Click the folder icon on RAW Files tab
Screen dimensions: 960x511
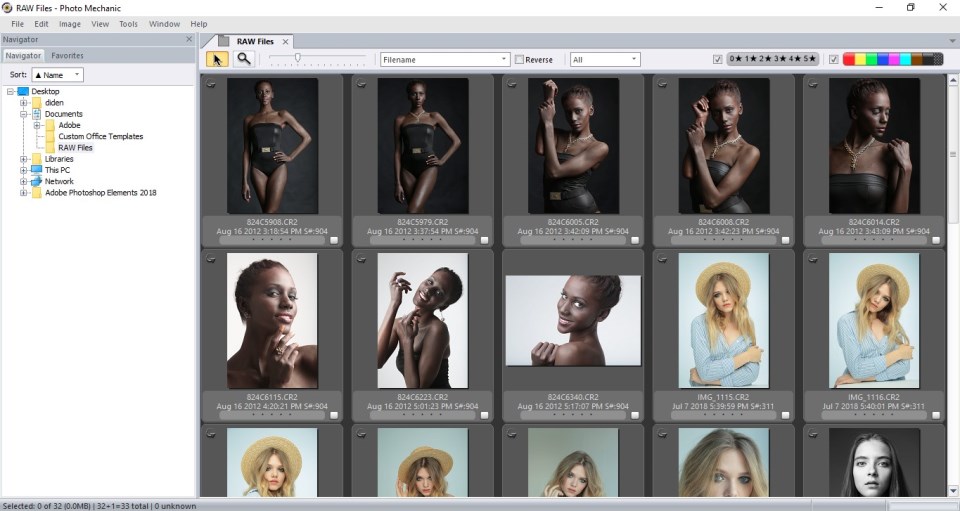pos(224,41)
